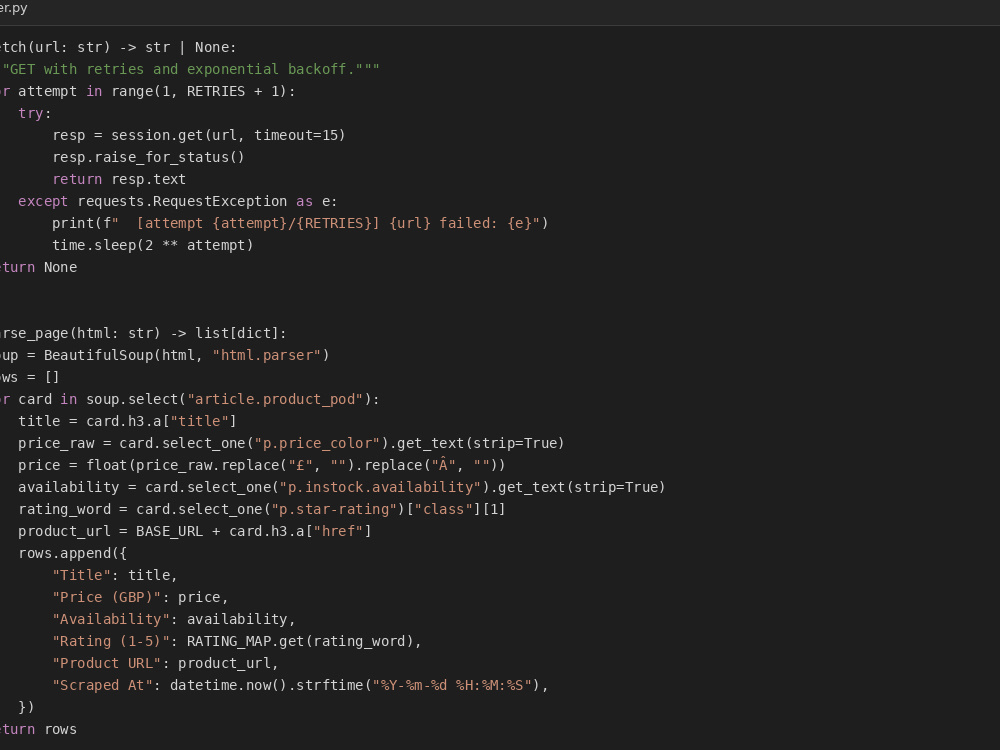
Task: Click 'RATING_MAP.get(rating_word)' expression
Action: coord(300,641)
